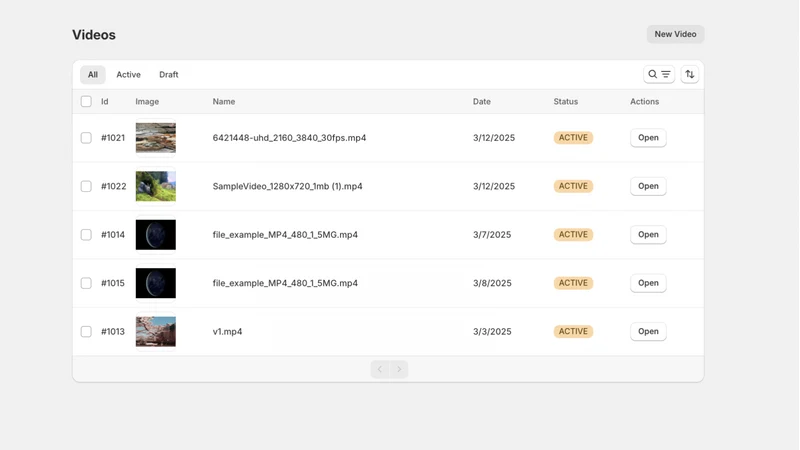Click the id #1015
Viewport: 800px width, 450px height.
tap(113, 283)
